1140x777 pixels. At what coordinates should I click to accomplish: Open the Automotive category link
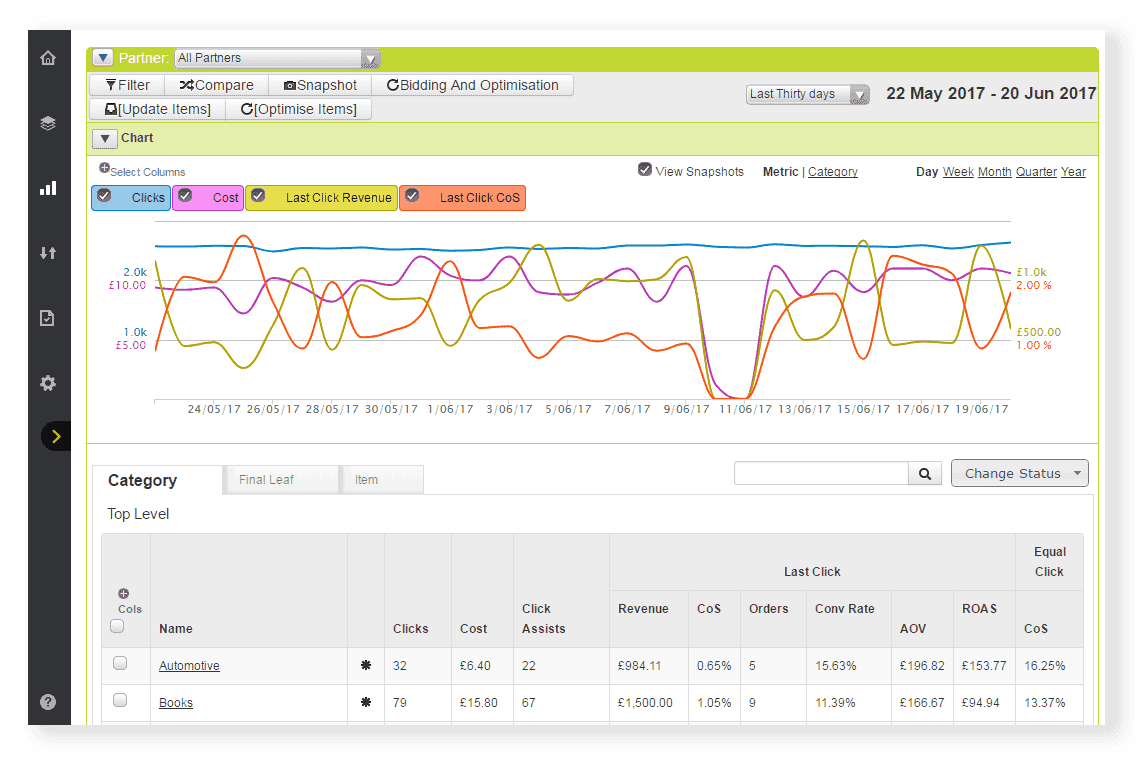189,665
